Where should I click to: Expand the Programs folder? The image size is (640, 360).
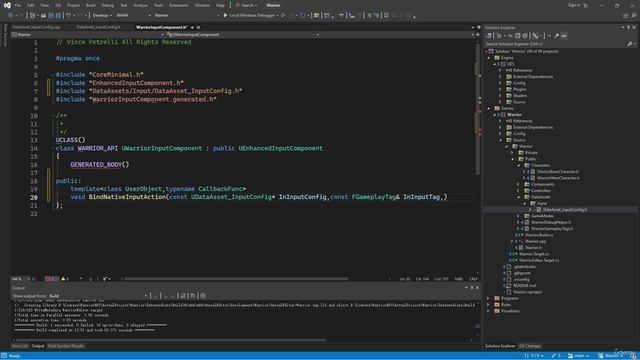pyautogui.click(x=489, y=298)
